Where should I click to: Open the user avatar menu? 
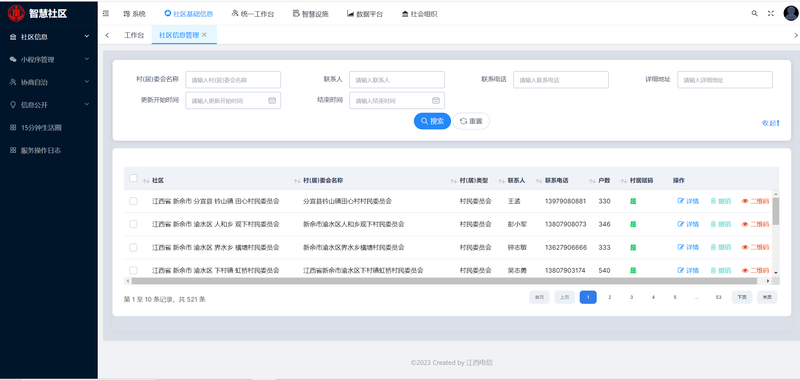pyautogui.click(x=791, y=13)
